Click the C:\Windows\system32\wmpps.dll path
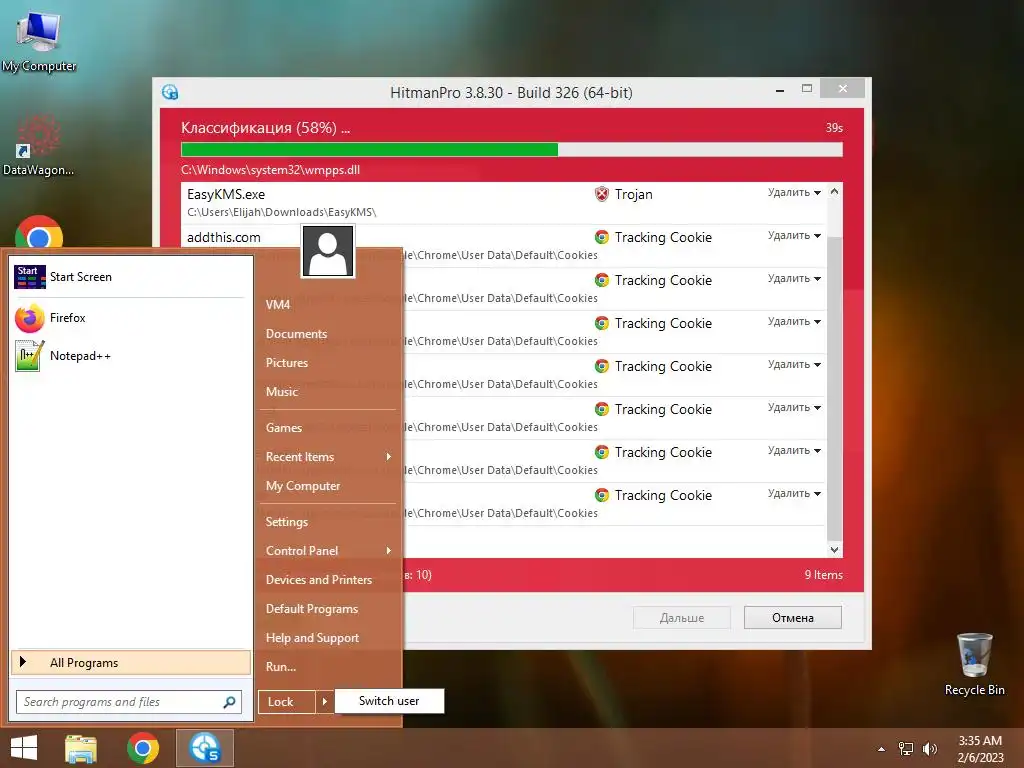 click(x=270, y=170)
